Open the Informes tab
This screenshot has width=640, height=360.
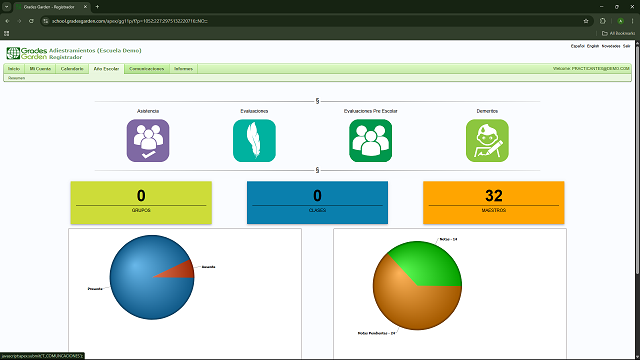click(x=184, y=69)
